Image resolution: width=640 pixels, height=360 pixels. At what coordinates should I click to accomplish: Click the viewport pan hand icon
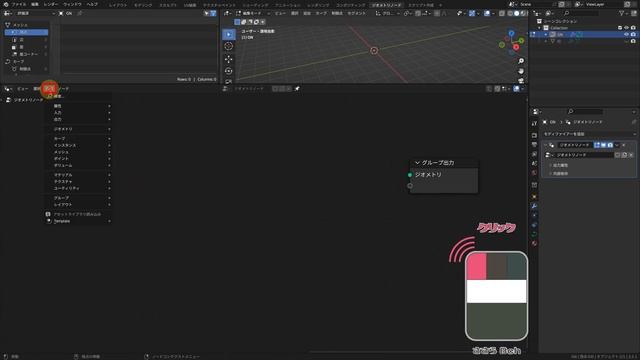(521, 71)
